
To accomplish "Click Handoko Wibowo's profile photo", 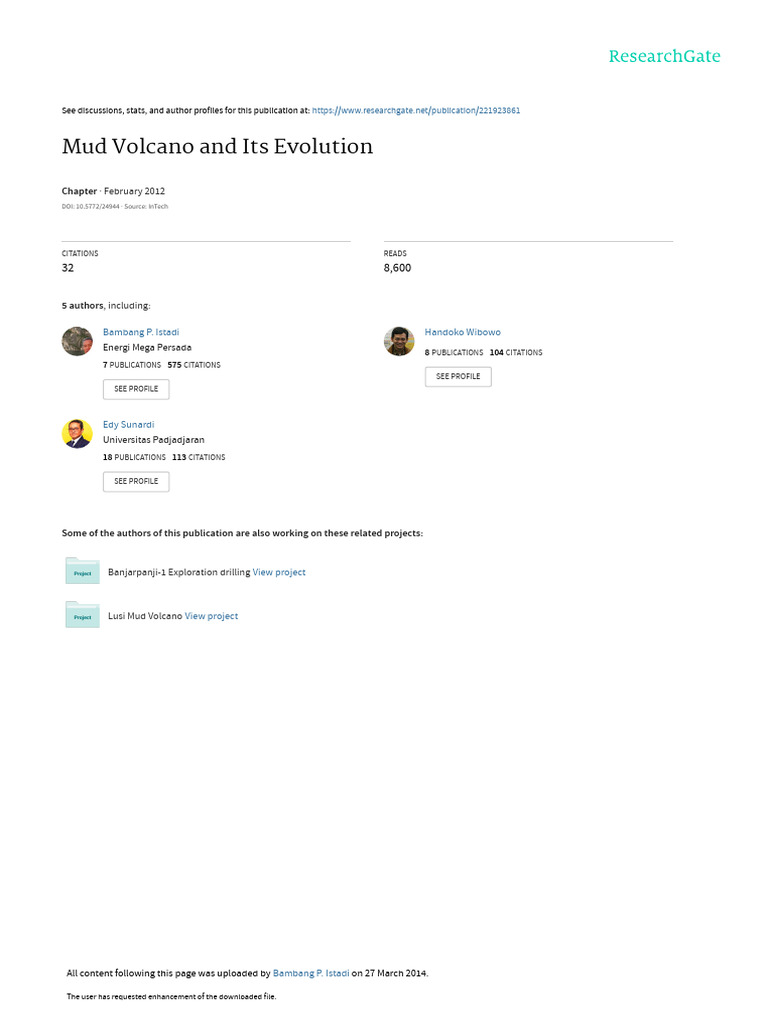I will tap(399, 341).
